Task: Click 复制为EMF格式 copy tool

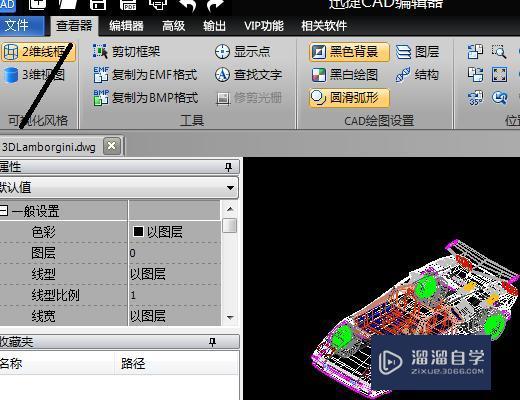Action: [x=145, y=75]
